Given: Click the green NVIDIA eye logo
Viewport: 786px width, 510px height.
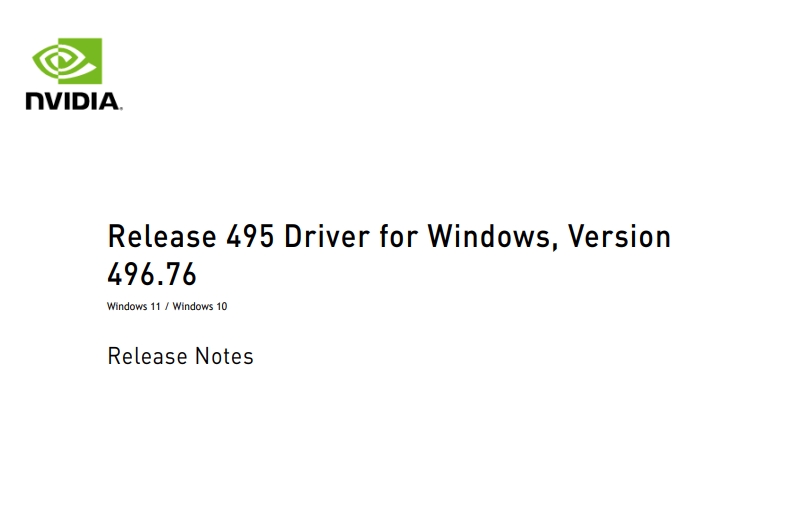Looking at the screenshot, I should point(67,61).
